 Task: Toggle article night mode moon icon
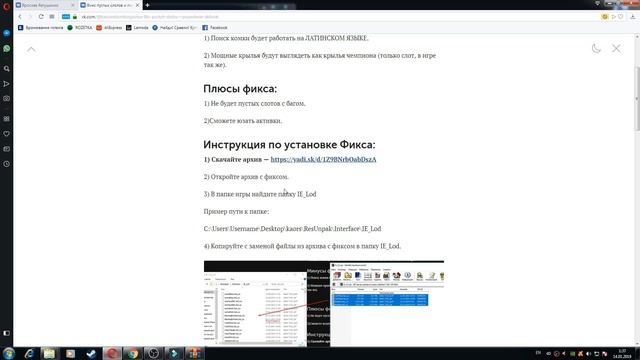pyautogui.click(x=596, y=48)
